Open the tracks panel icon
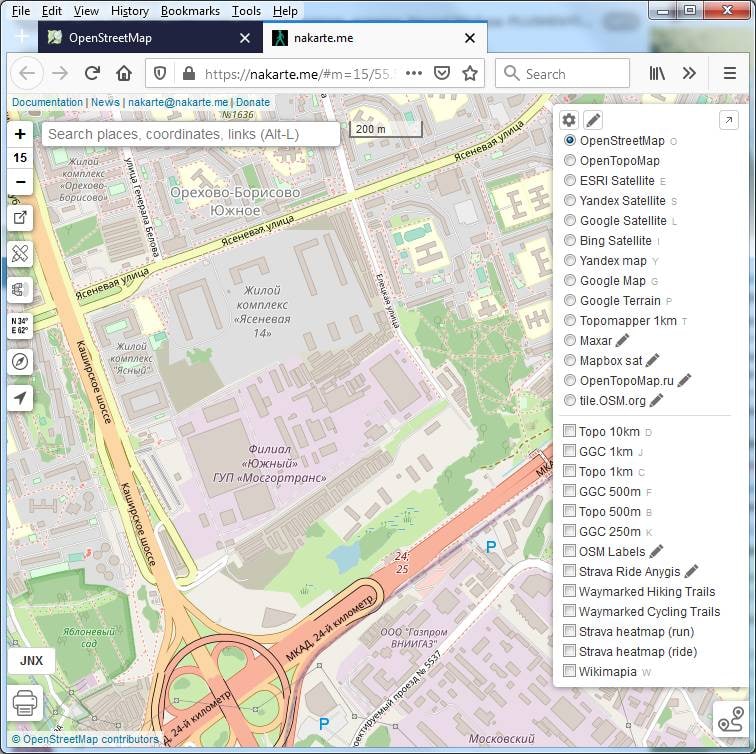 point(730,719)
